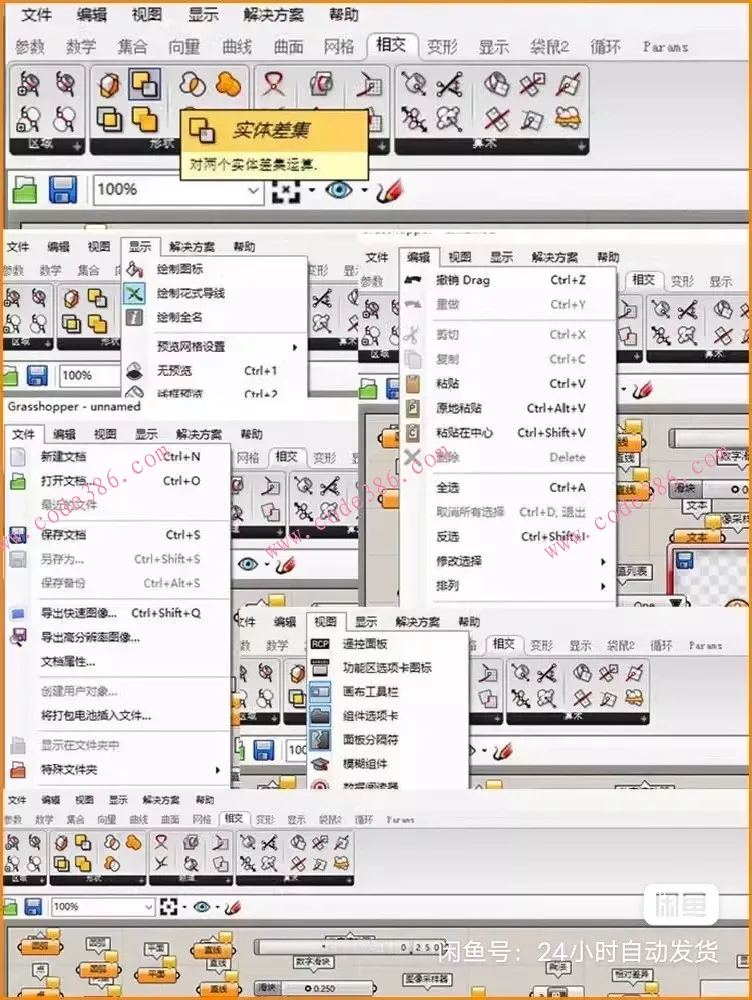
Task: Toggle preview eye icon in top panel toolbar
Action: [338, 190]
